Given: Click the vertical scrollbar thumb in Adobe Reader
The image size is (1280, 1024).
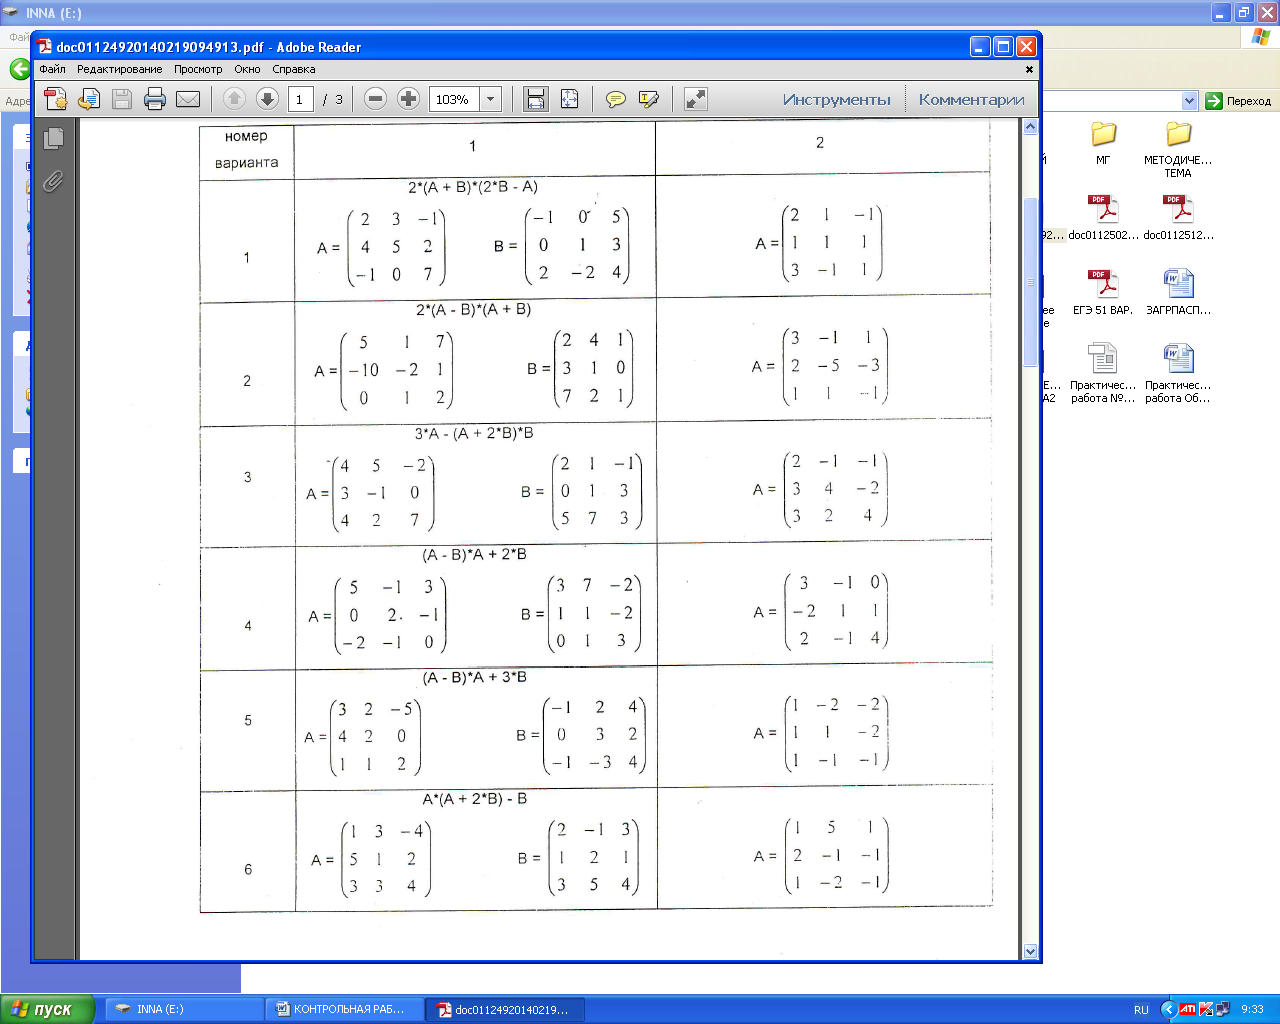Looking at the screenshot, I should coord(1030,282).
